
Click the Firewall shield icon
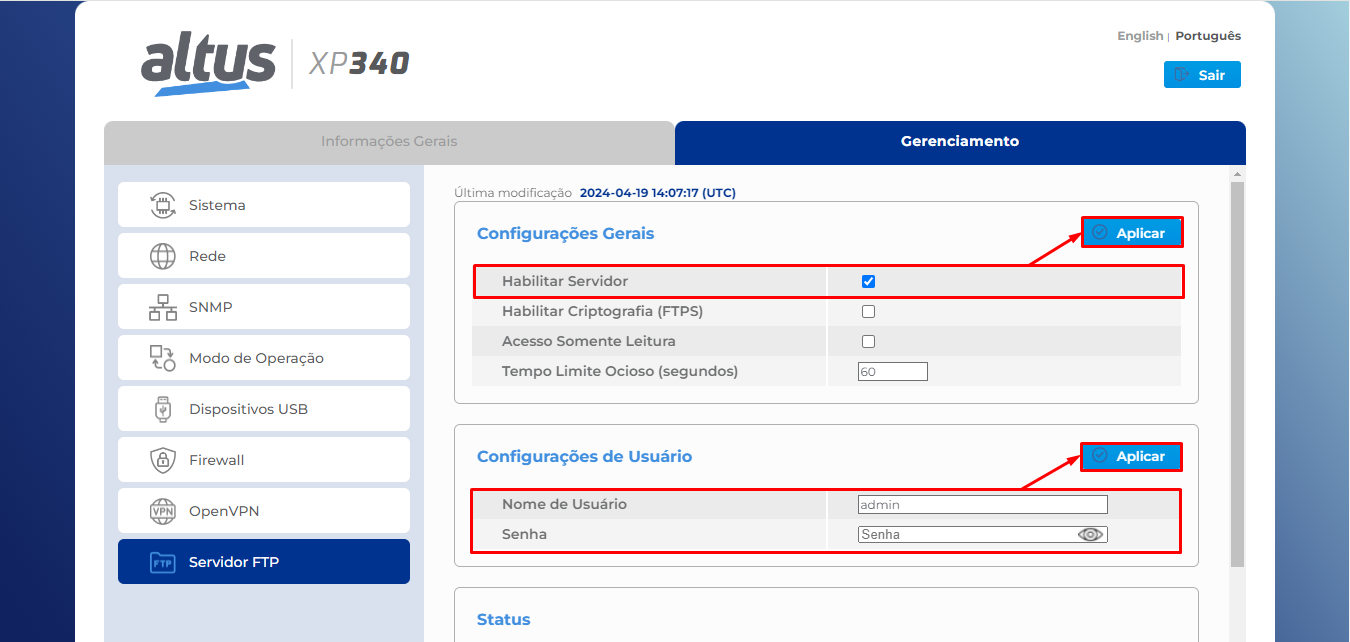coord(162,460)
